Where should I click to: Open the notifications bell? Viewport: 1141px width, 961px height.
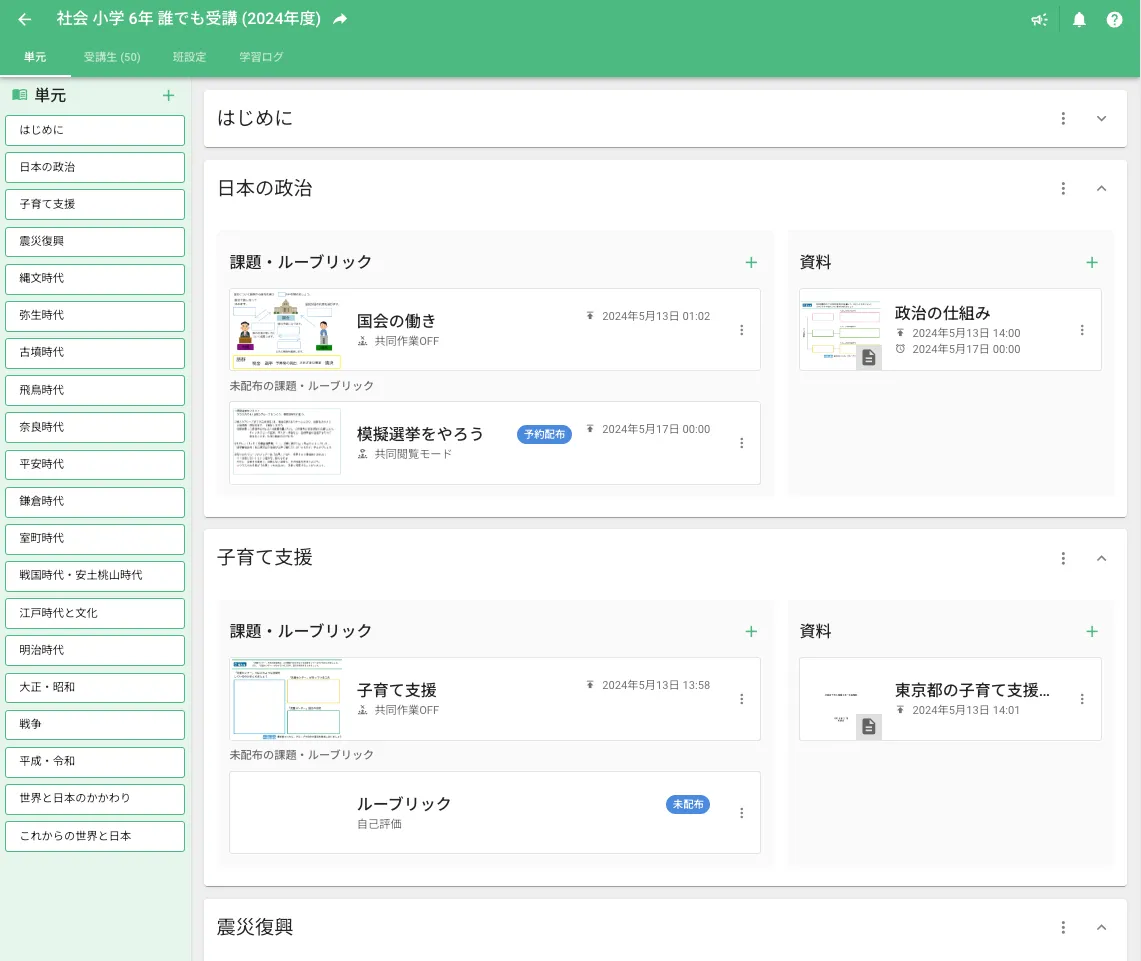pos(1079,20)
